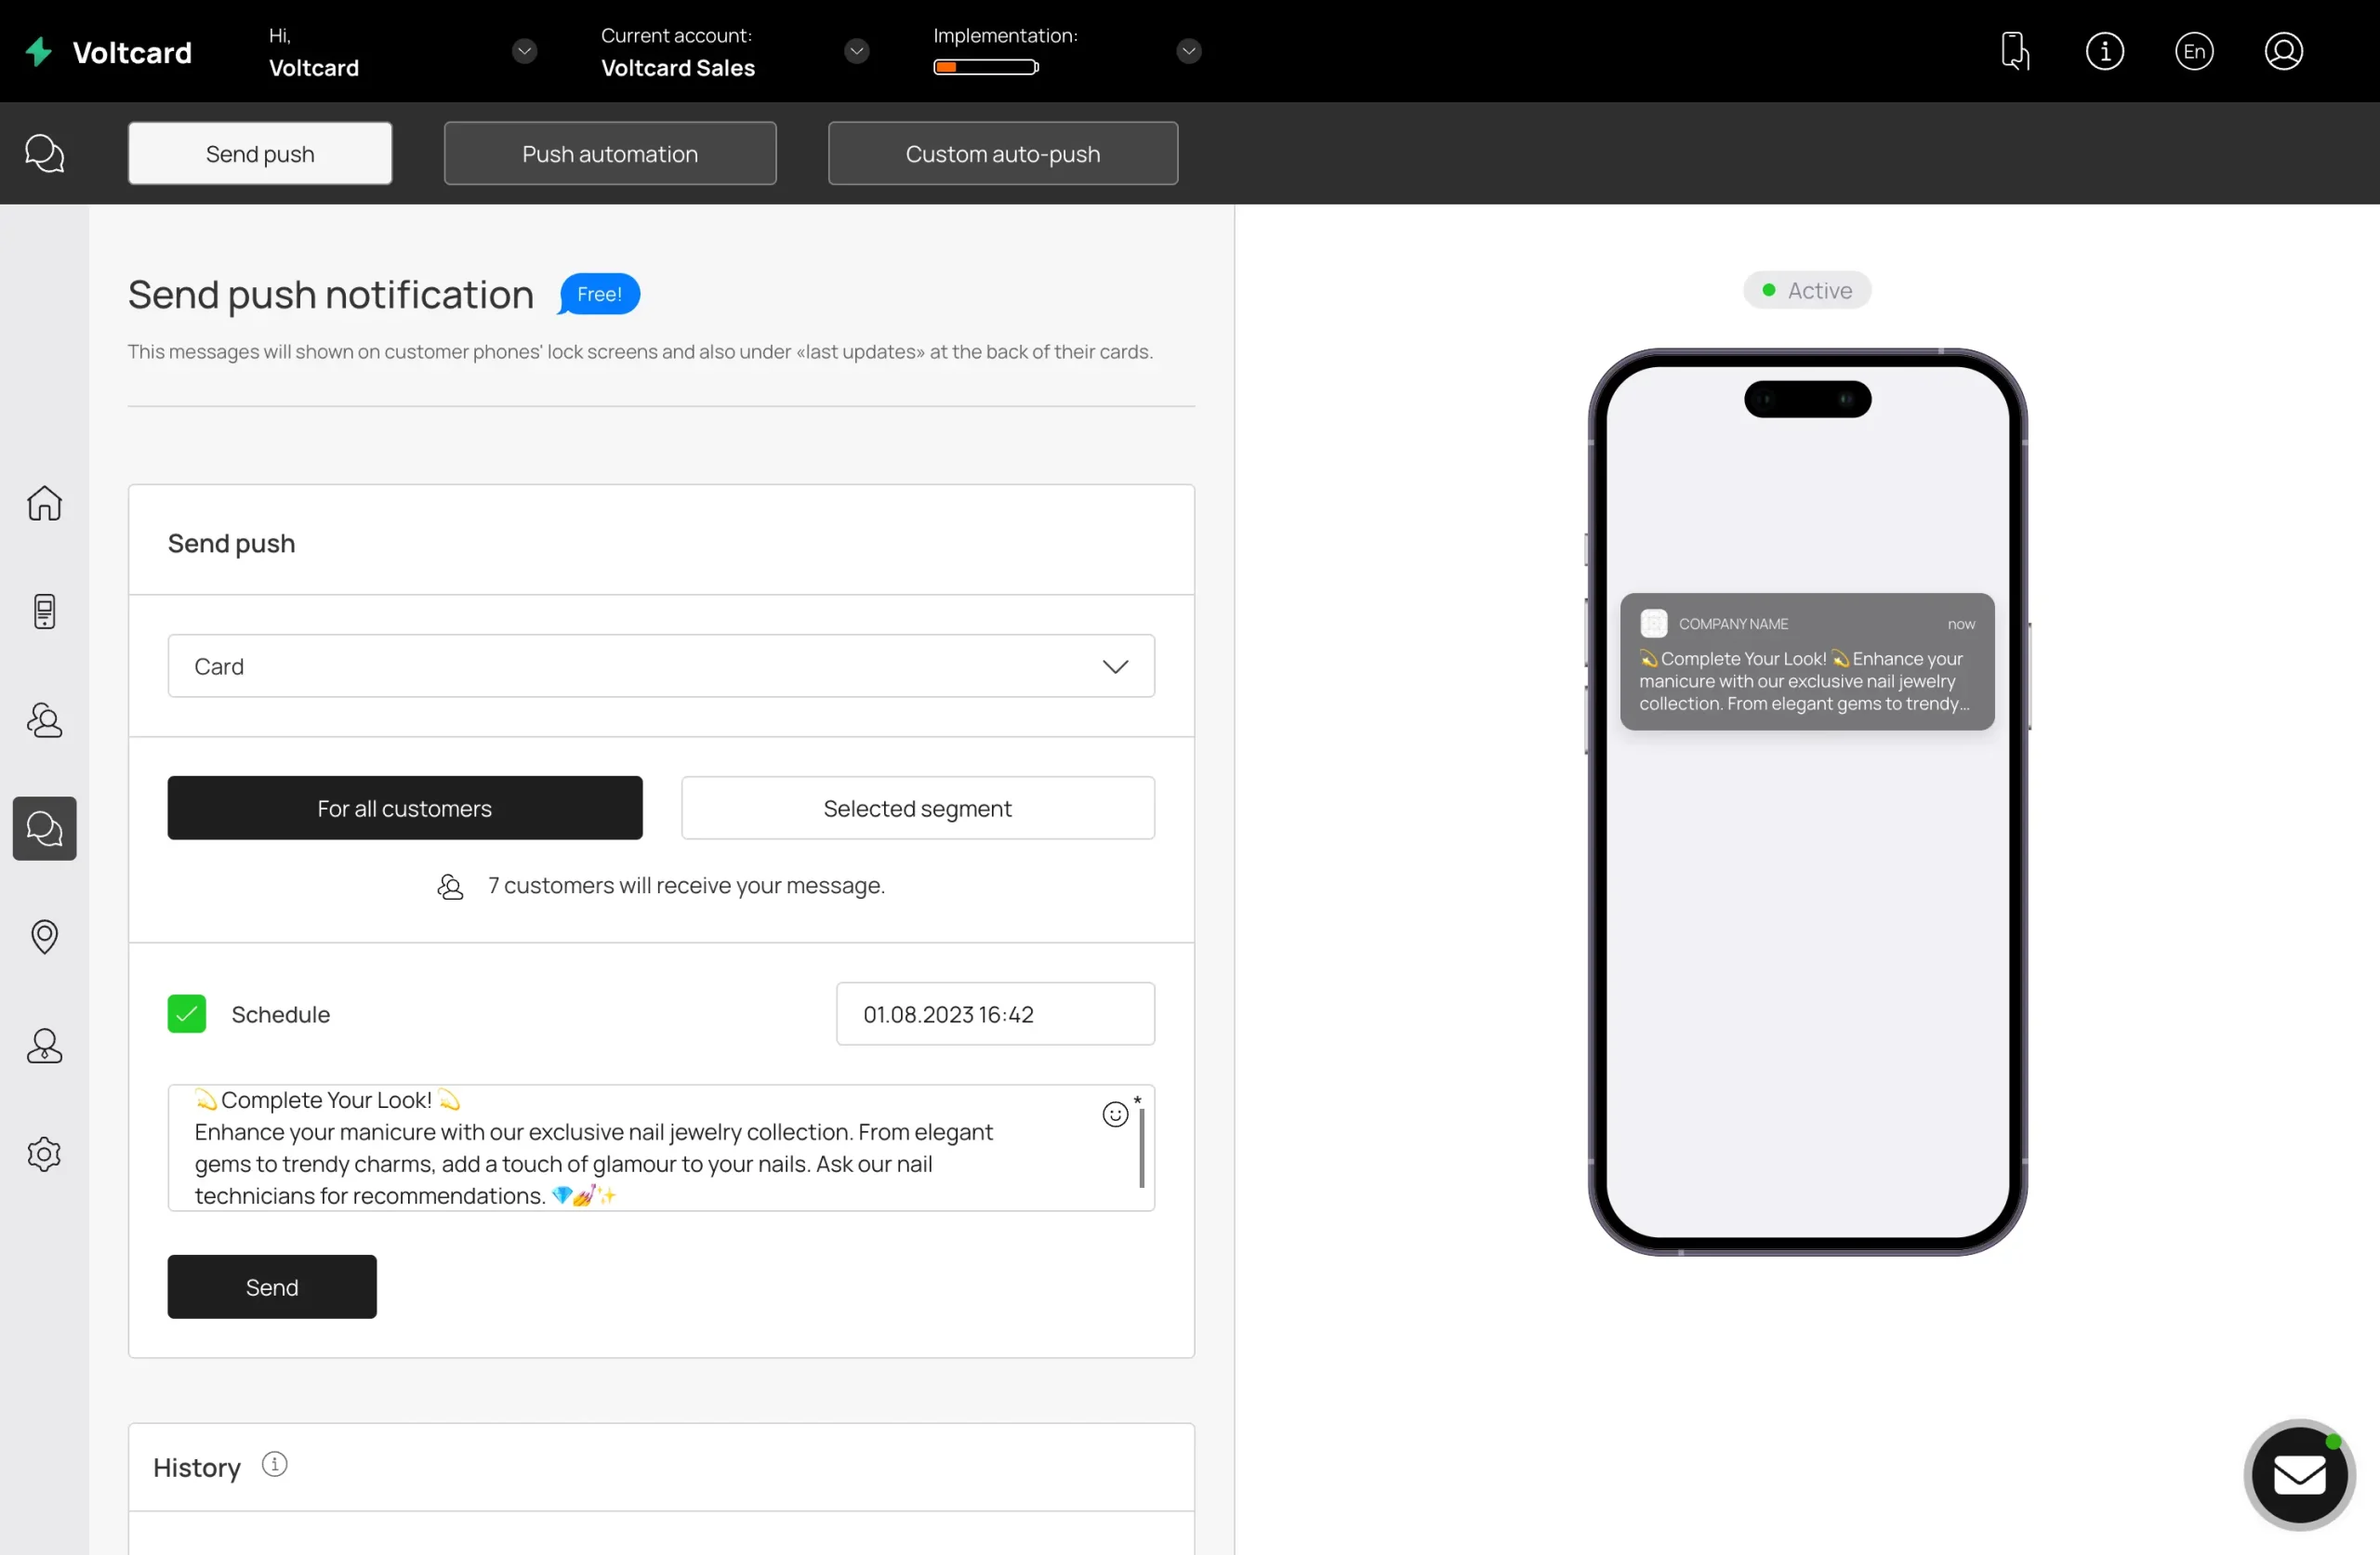Choose the Selected segment option

(917, 808)
